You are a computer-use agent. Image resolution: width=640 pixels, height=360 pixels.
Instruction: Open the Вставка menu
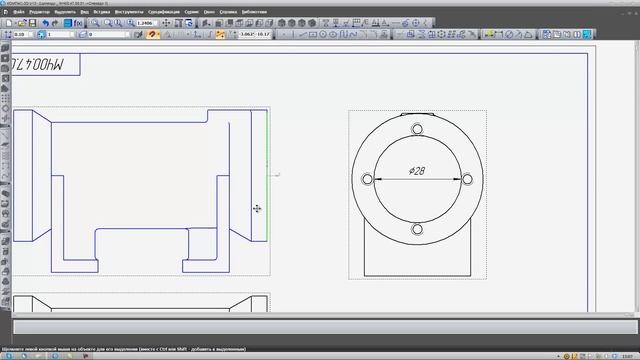(102, 12)
